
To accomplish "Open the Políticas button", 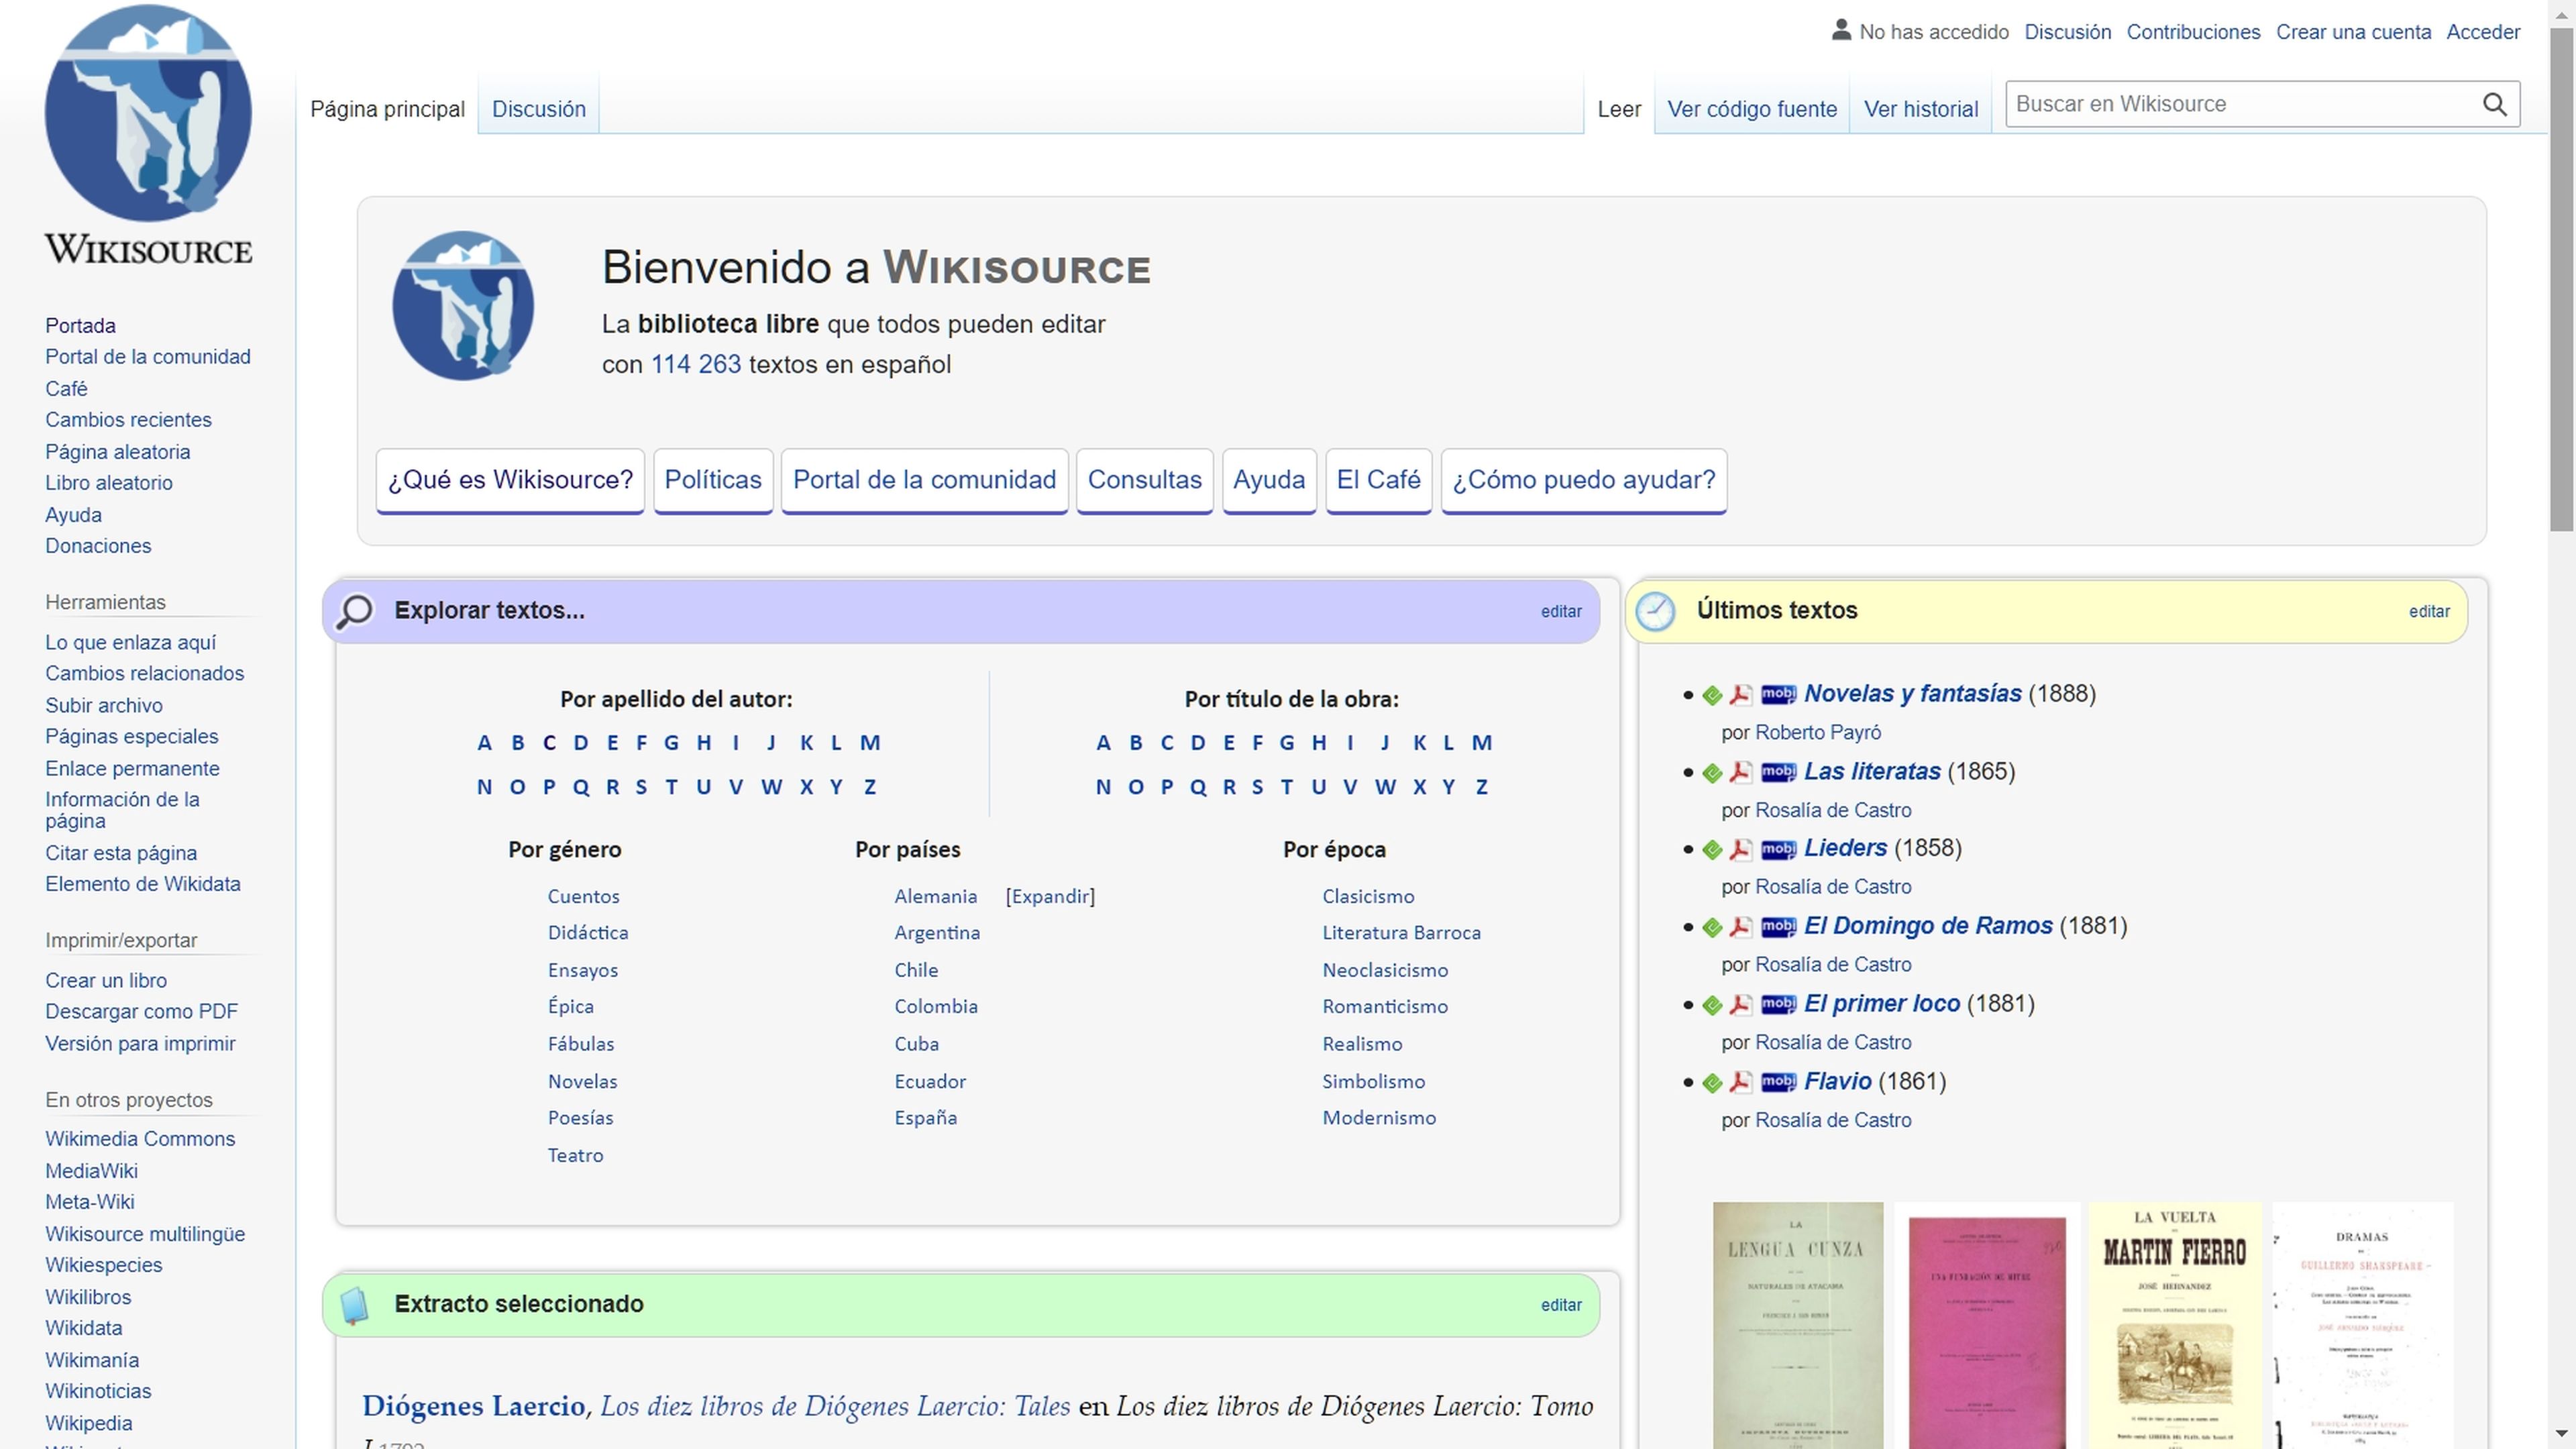I will [x=713, y=481].
